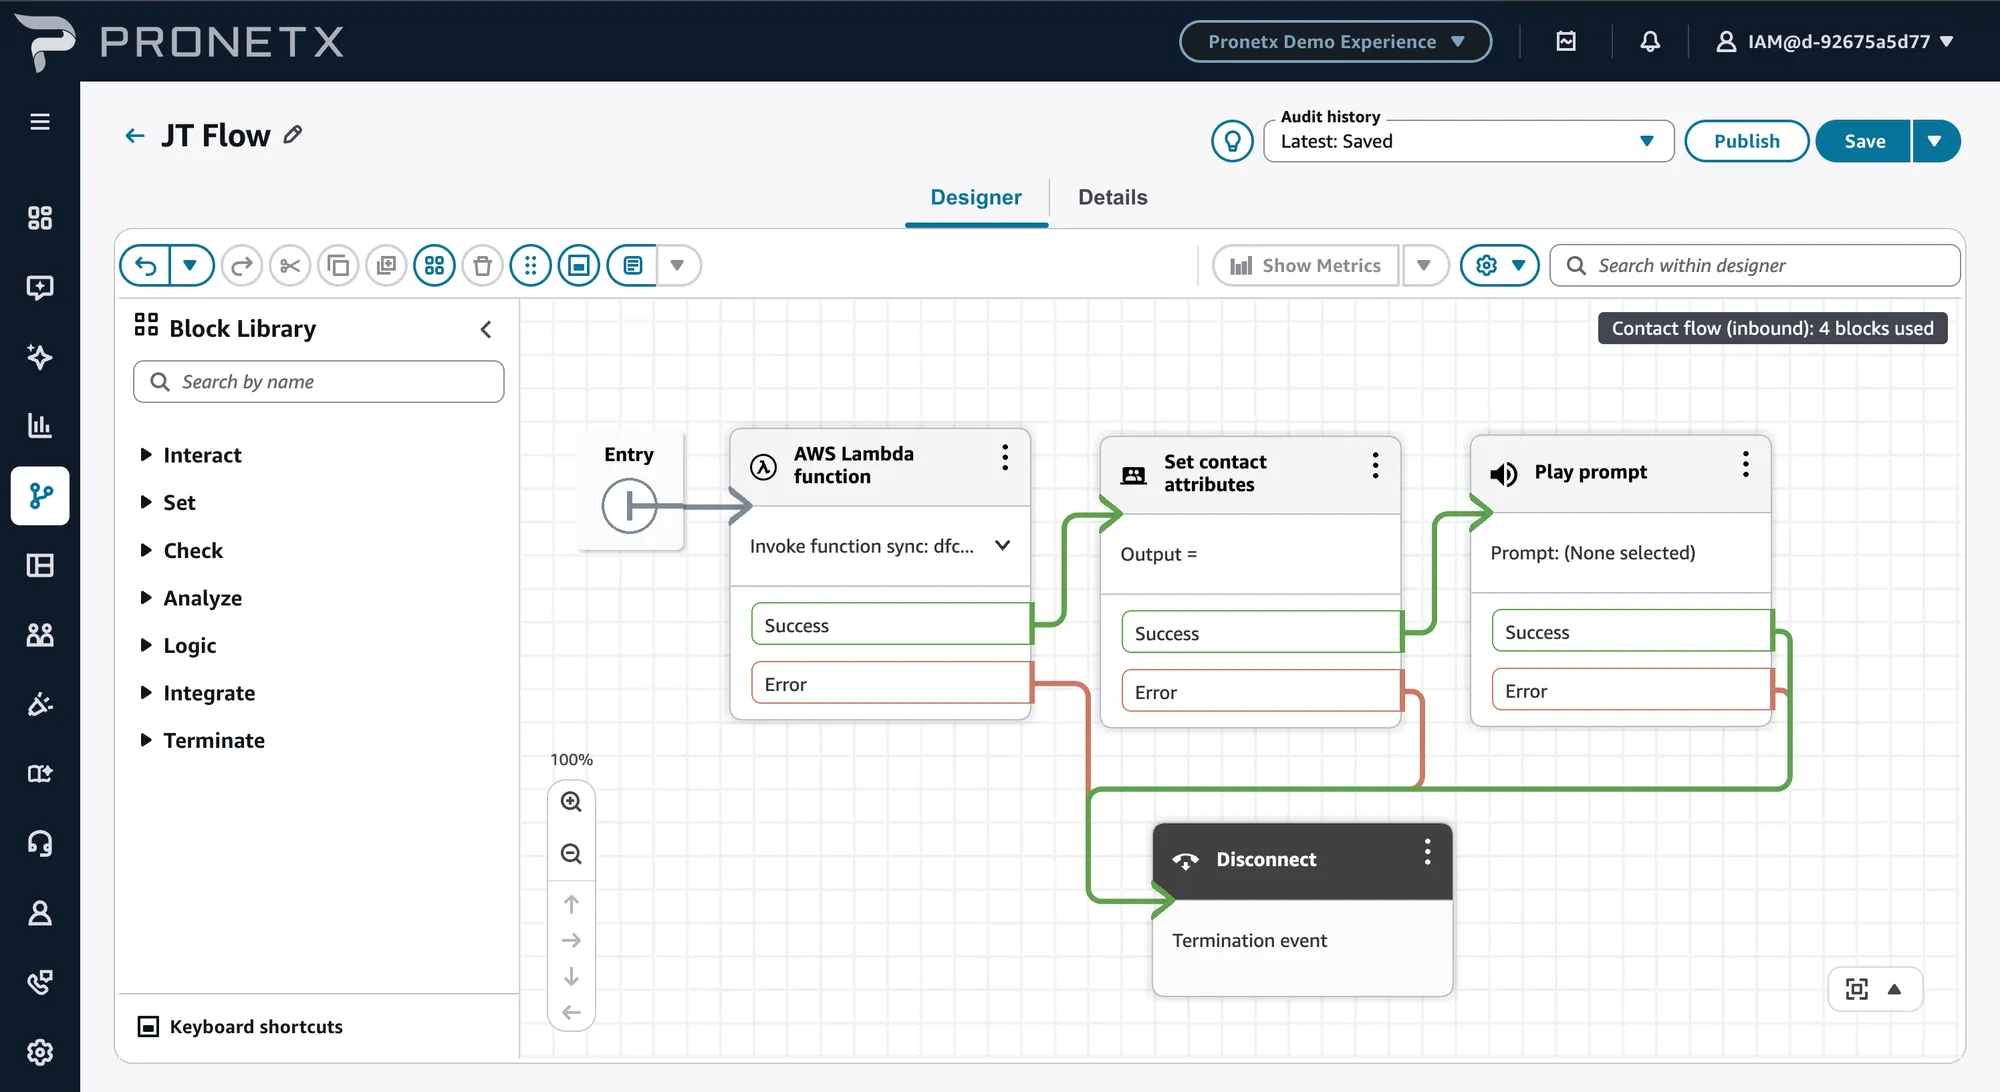
Task: Click the redo arrow in designer toolbar
Action: coord(242,266)
